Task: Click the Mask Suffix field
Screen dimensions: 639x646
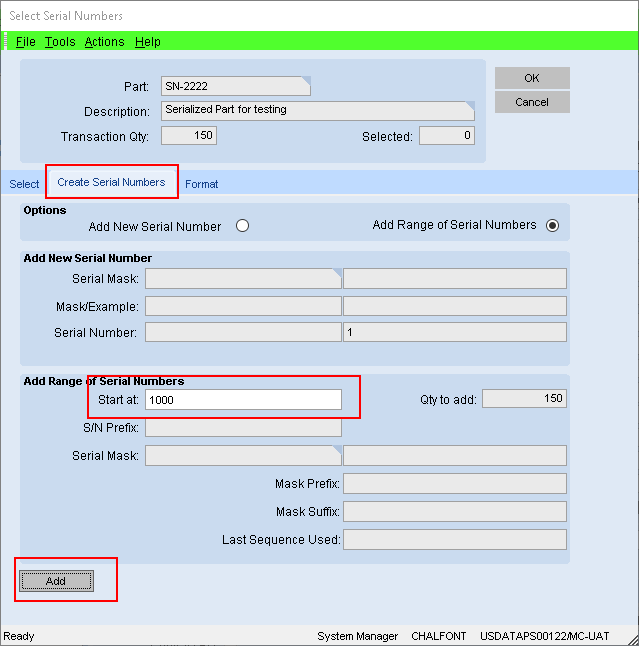Action: point(455,512)
